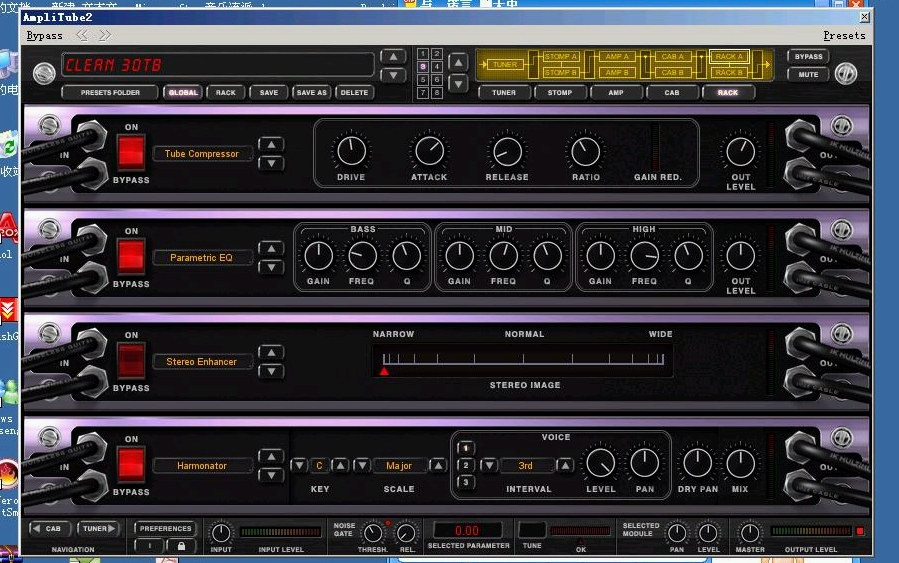Click the DELETE preset button

coord(354,92)
